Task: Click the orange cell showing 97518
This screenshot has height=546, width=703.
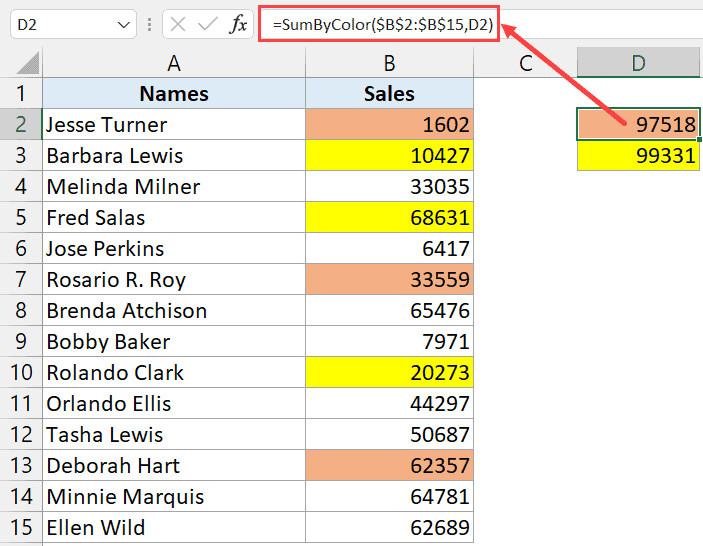Action: click(638, 125)
